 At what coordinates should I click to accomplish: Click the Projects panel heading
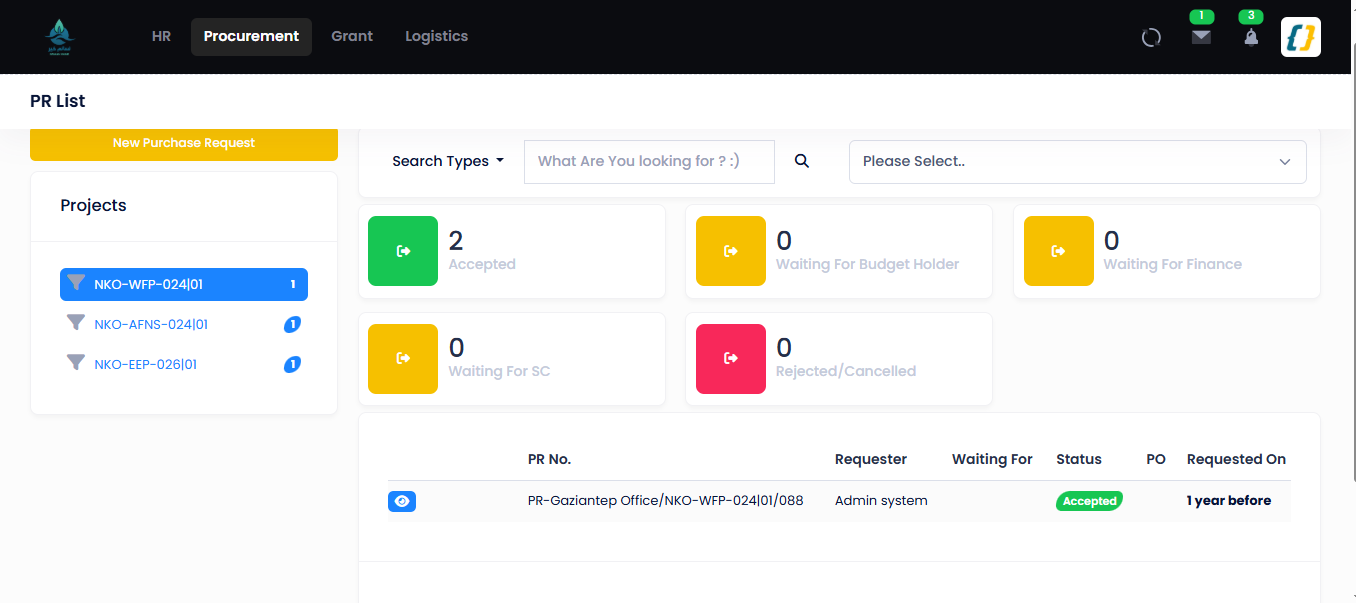click(x=93, y=205)
